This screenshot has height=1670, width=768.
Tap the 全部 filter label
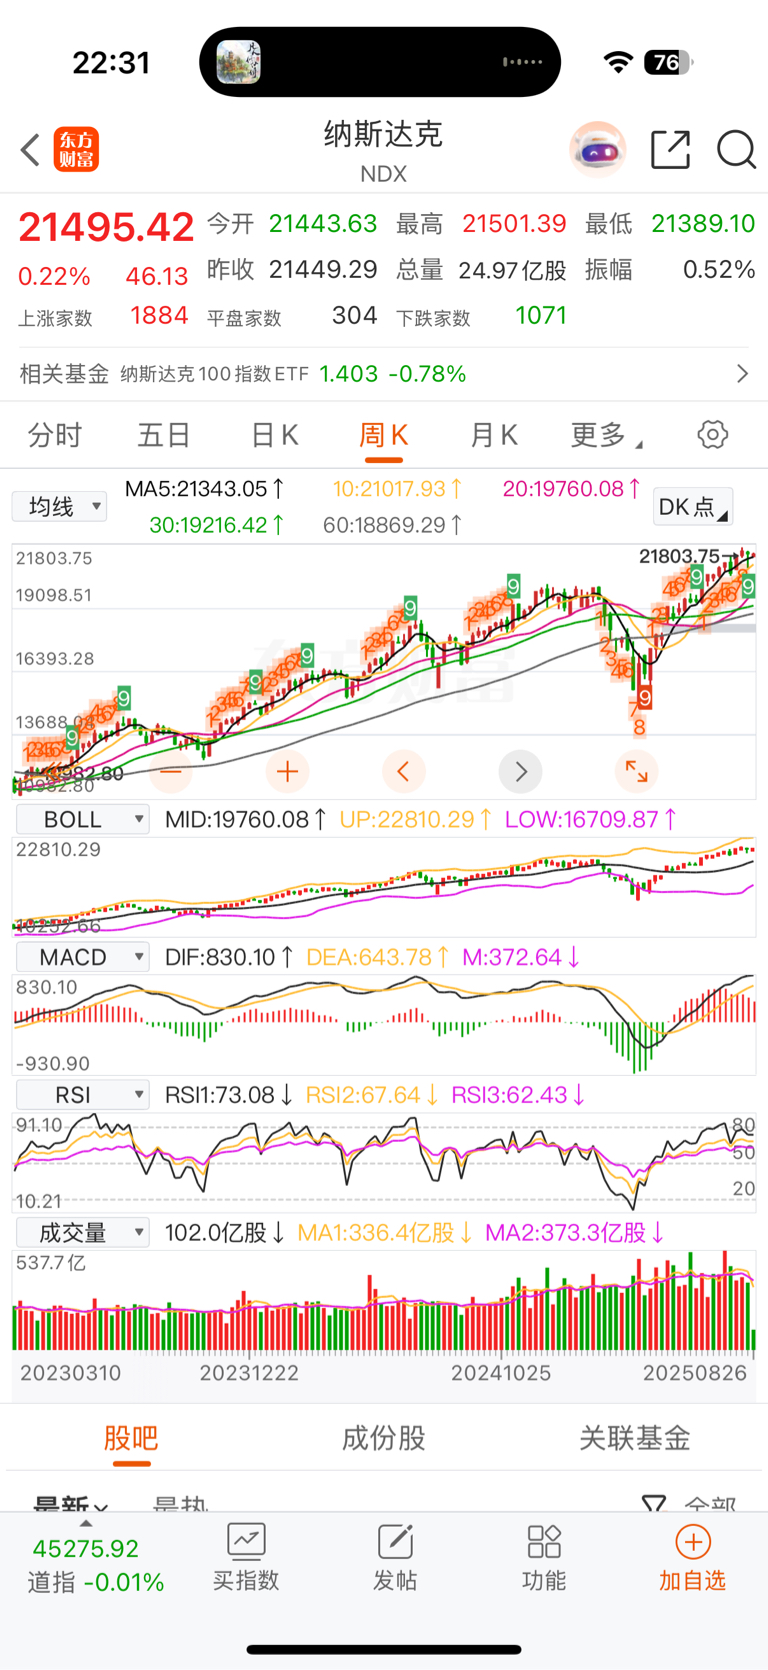coord(710,1503)
